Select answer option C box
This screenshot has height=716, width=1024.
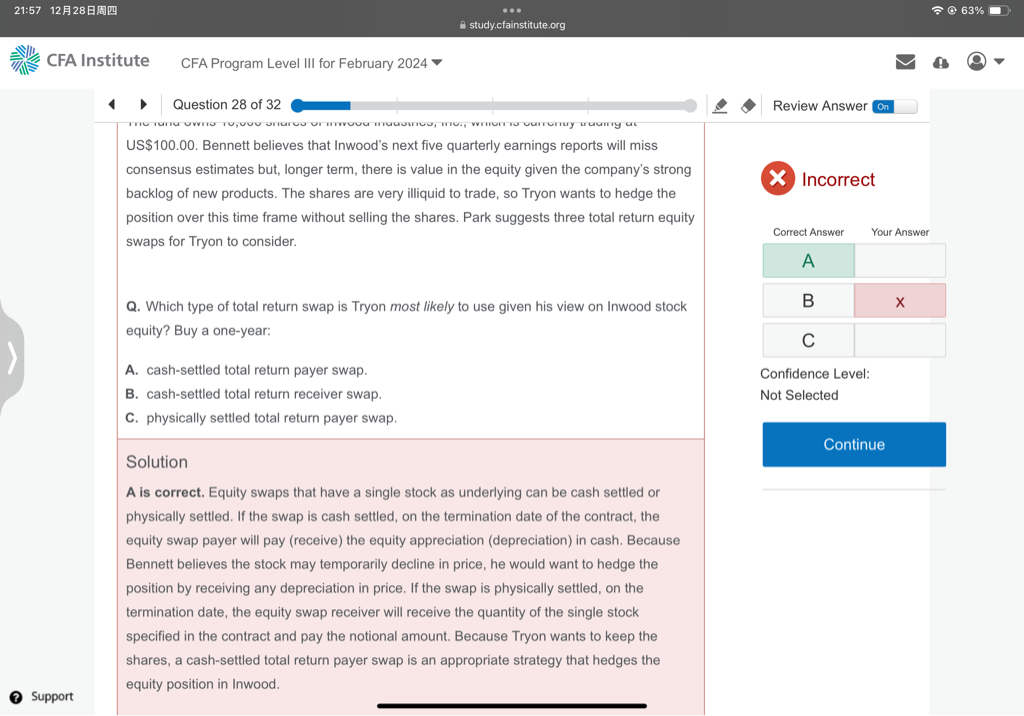[808, 341]
